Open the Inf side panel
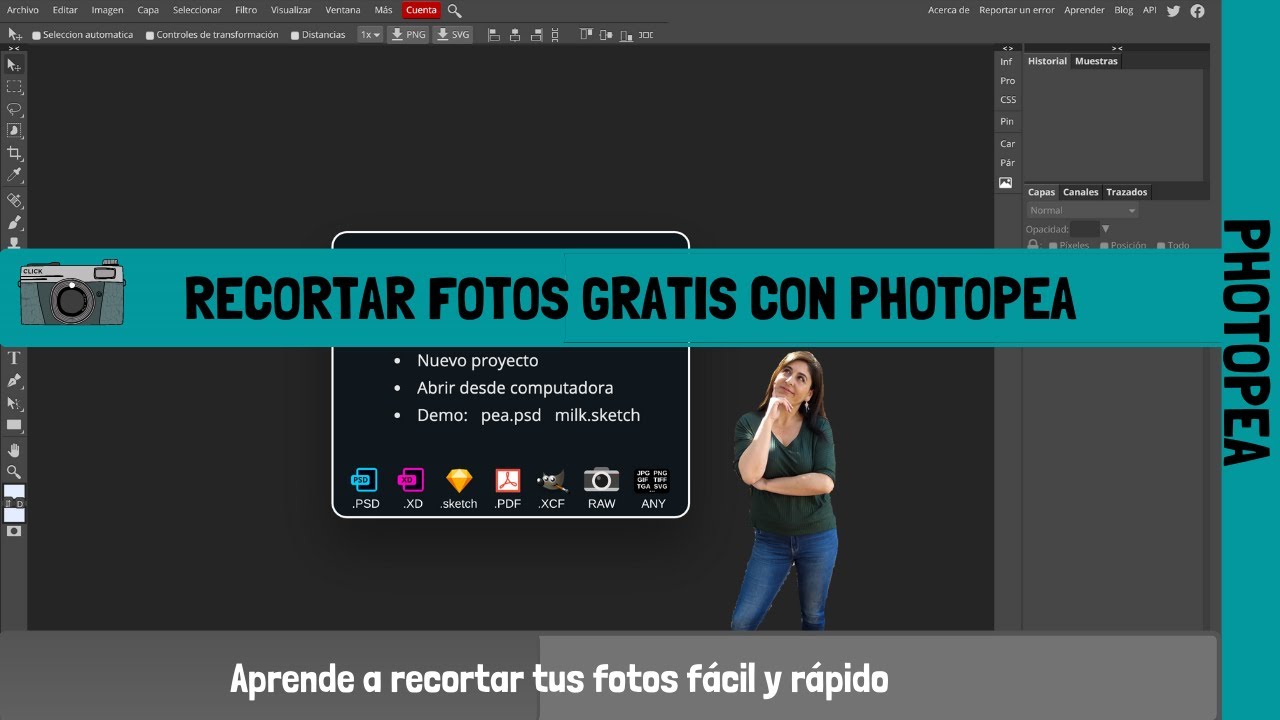The image size is (1280, 720). tap(1007, 62)
